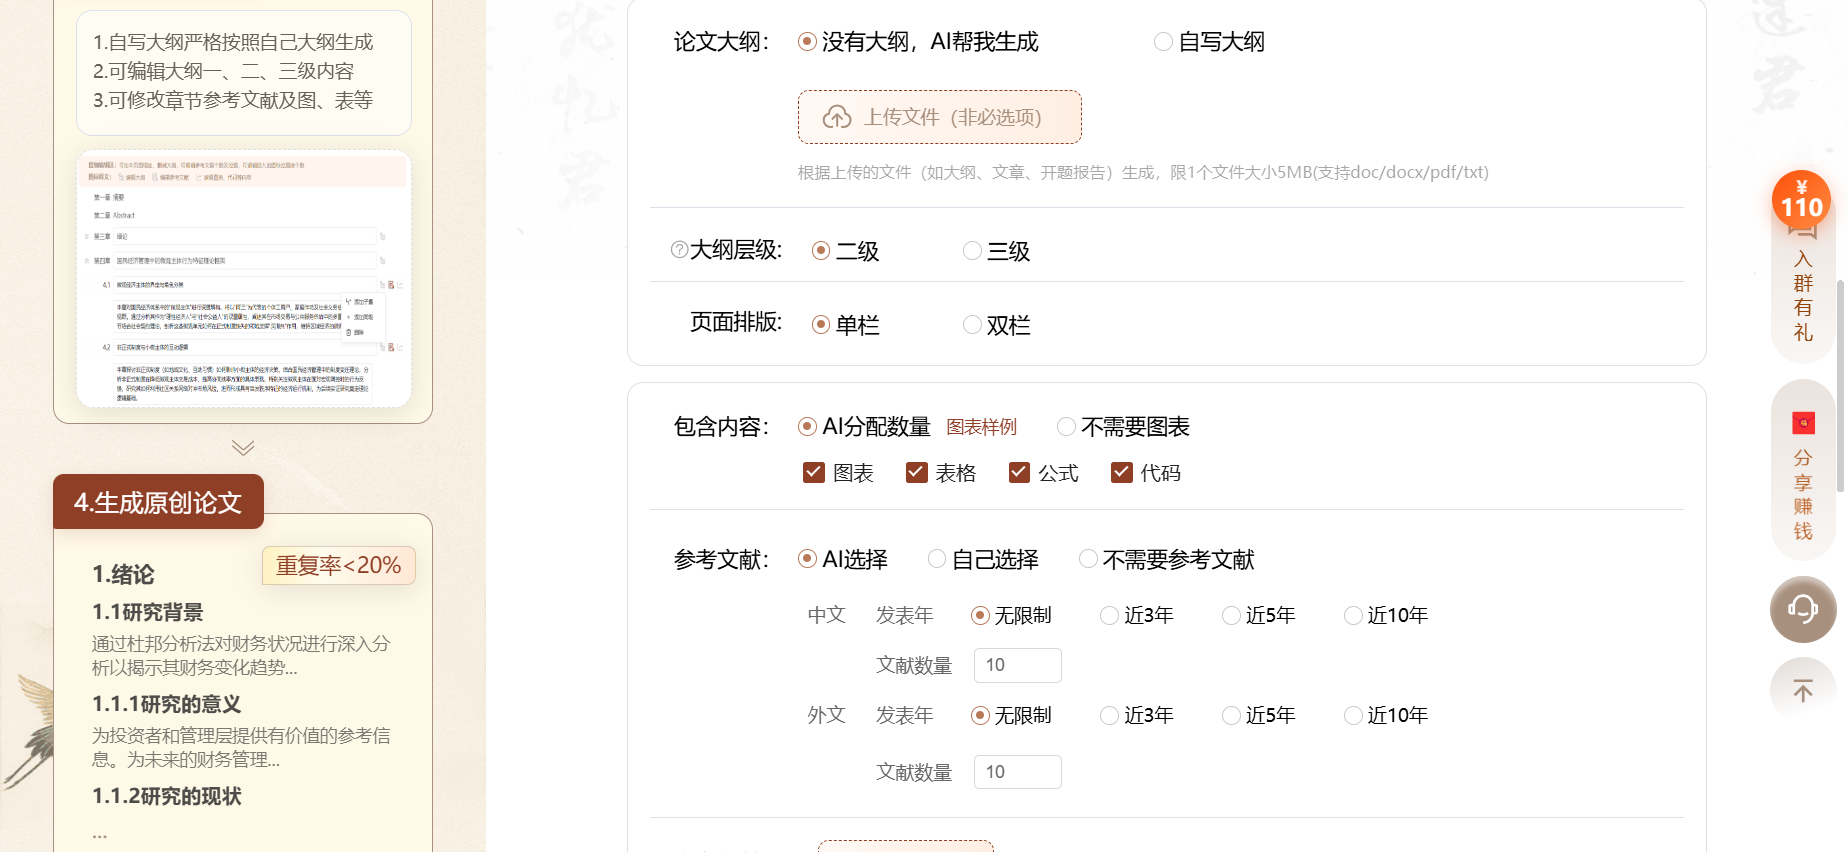The image size is (1848, 852).
Task: Select AI选择 for references
Action: 843,559
